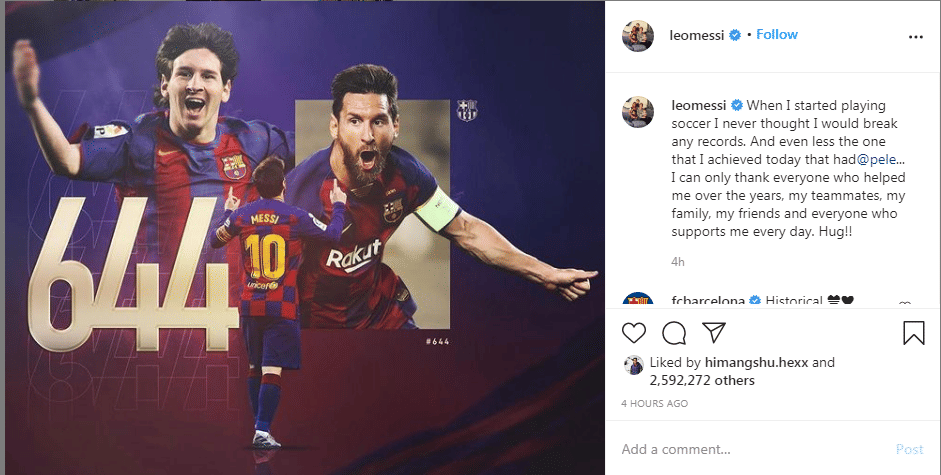Like the post with the heart icon
The height and width of the screenshot is (475, 941).
click(x=633, y=333)
